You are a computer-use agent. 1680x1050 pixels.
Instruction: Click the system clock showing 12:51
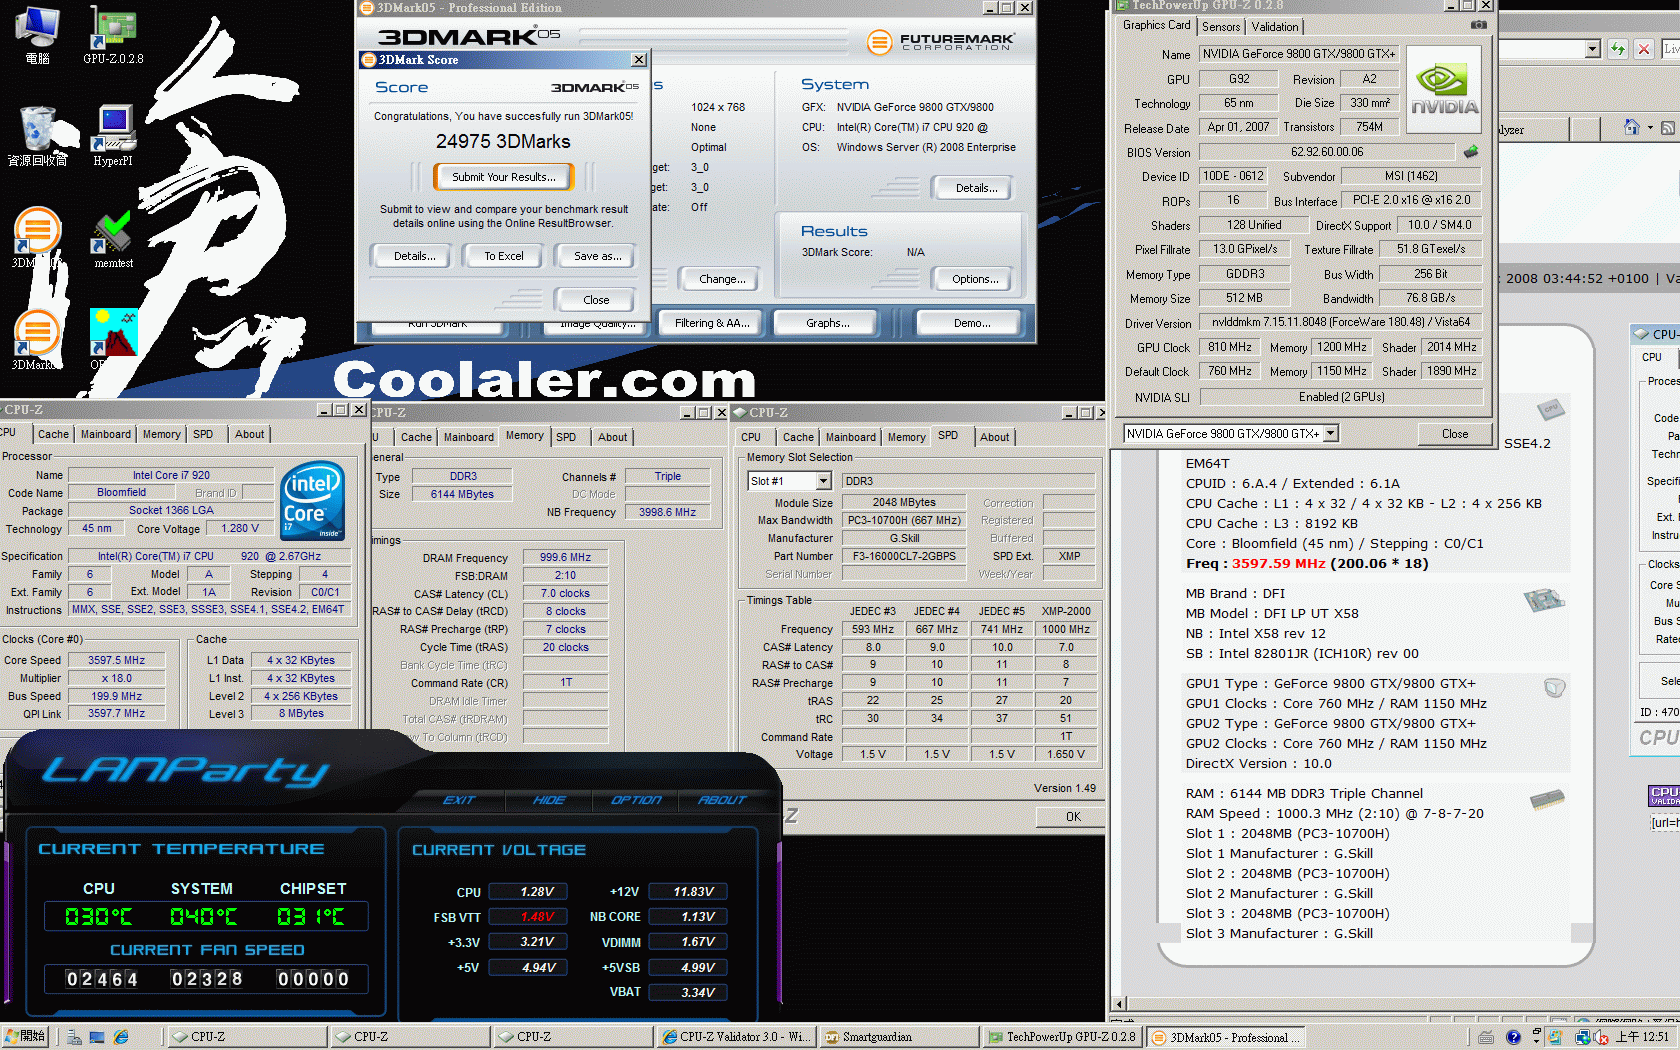(x=1642, y=1037)
